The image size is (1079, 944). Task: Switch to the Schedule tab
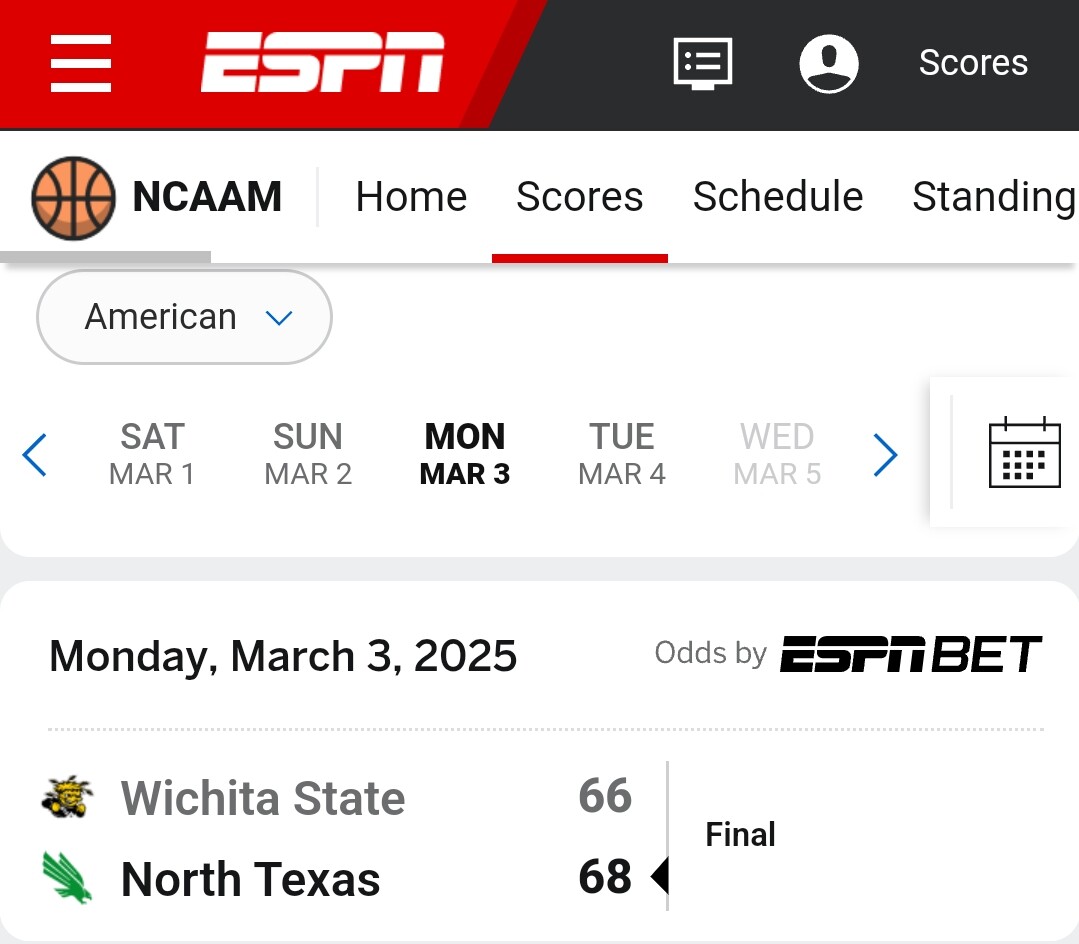tap(777, 197)
